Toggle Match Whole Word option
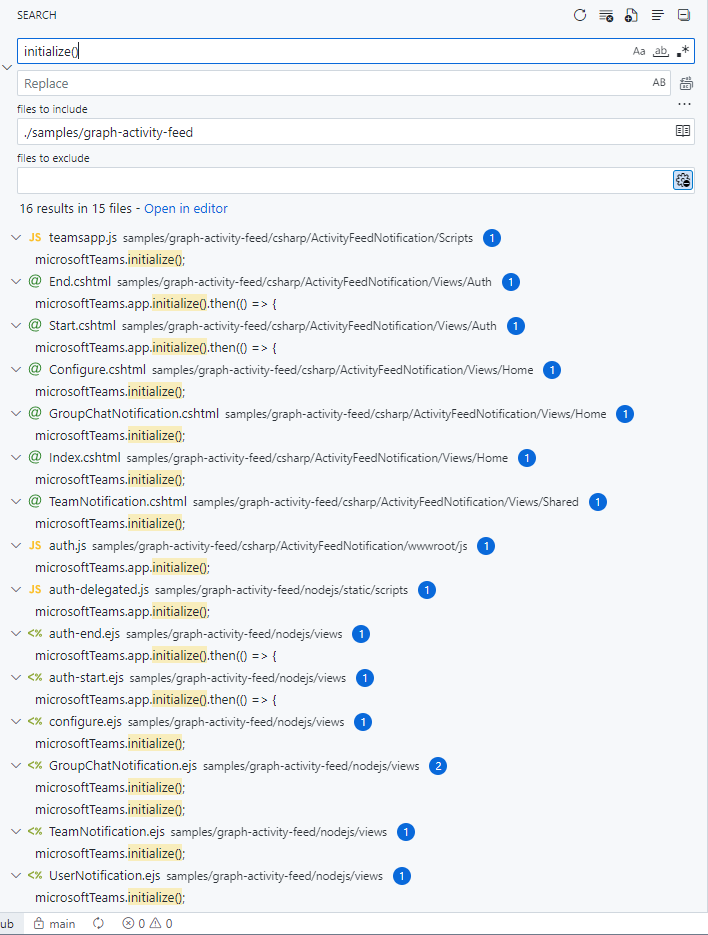The image size is (708, 935). pos(661,50)
